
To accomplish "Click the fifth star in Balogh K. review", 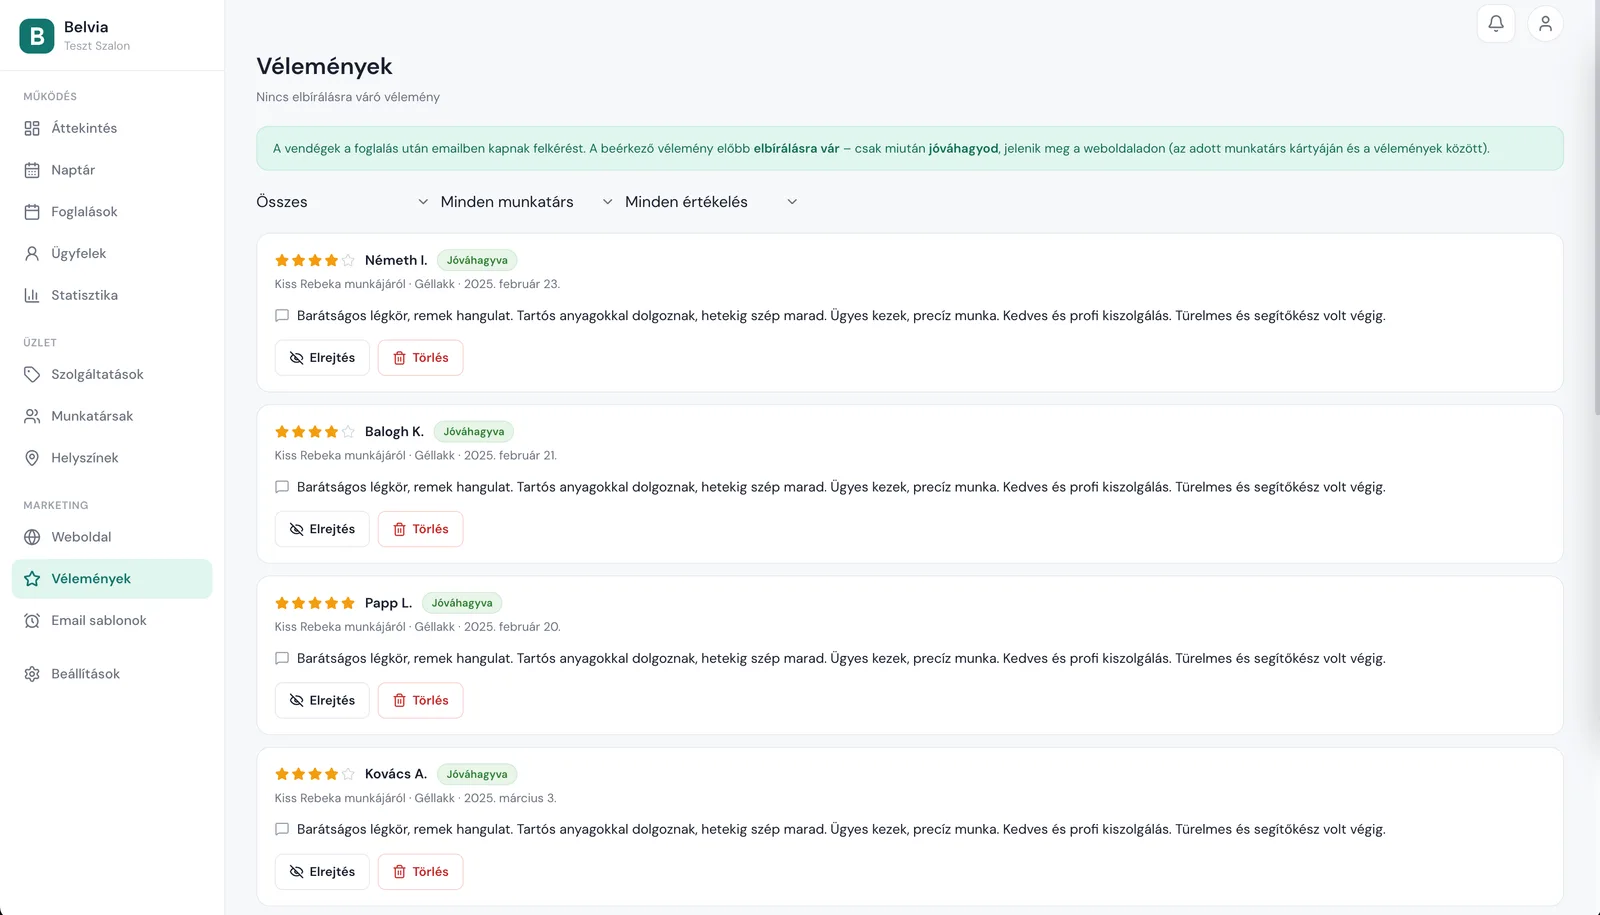I will coord(348,432).
